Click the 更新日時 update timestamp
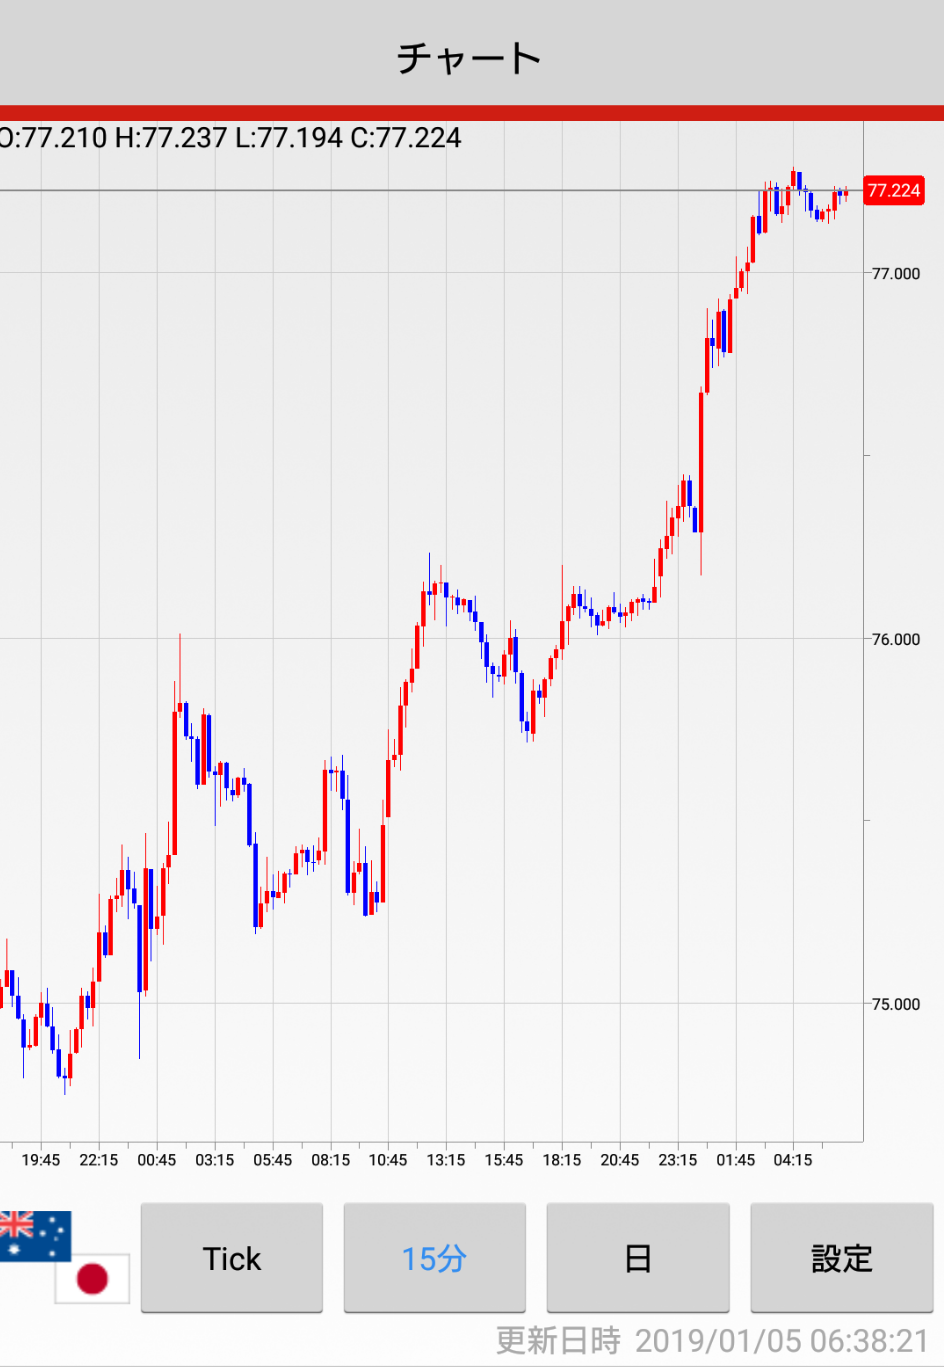Screen dimensions: 944x1367 coord(712,1340)
